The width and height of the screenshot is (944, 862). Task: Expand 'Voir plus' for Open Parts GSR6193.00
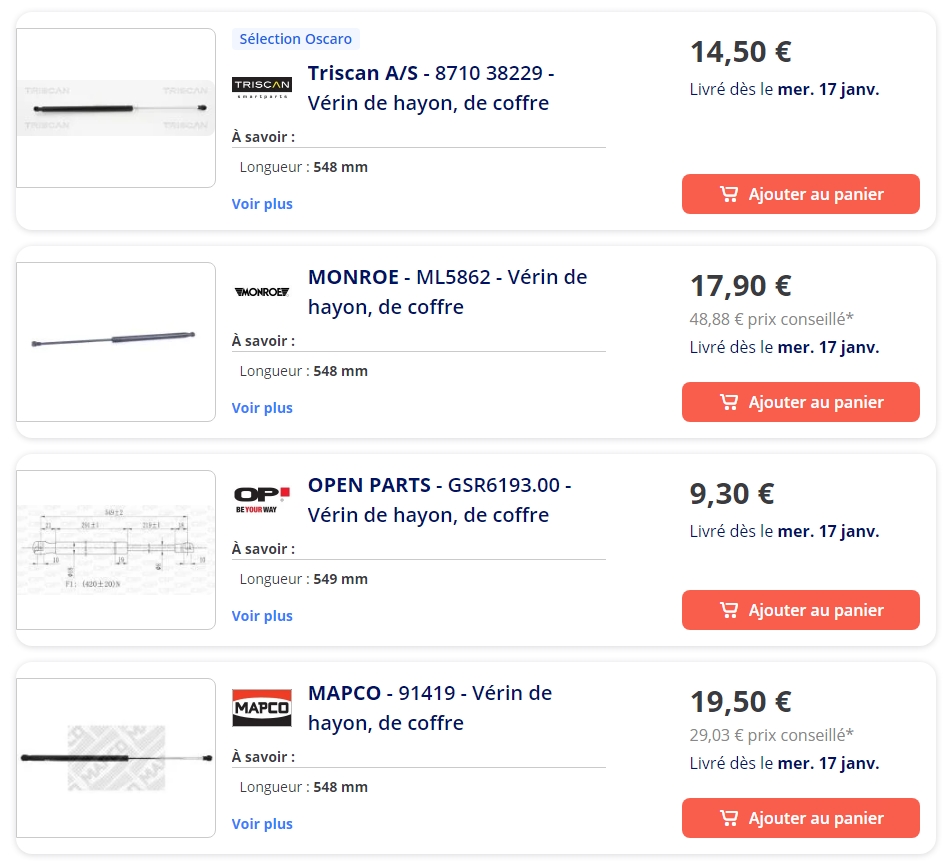click(262, 616)
